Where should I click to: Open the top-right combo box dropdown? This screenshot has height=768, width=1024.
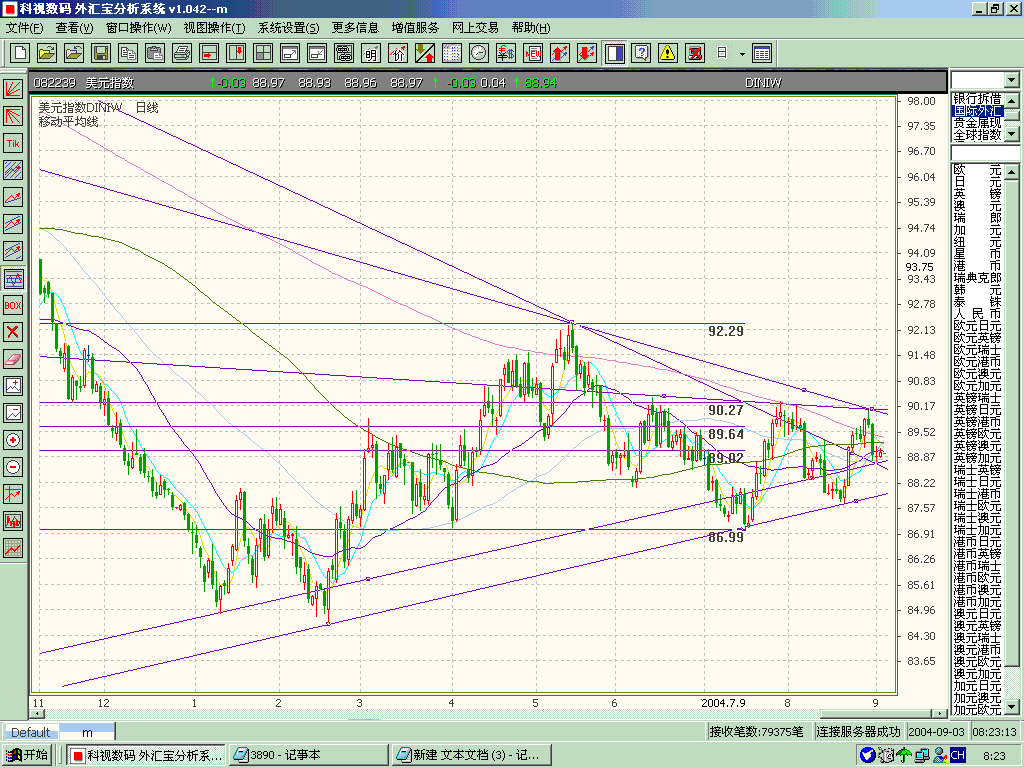[x=1012, y=80]
